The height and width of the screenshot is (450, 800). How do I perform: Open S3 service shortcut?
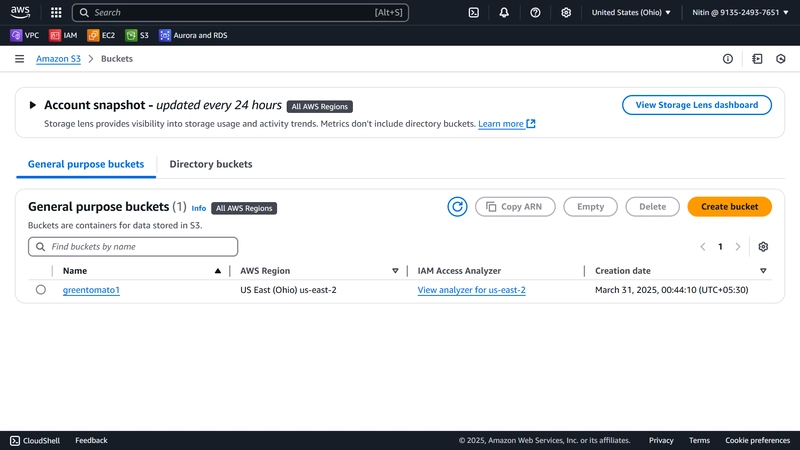click(x=137, y=35)
